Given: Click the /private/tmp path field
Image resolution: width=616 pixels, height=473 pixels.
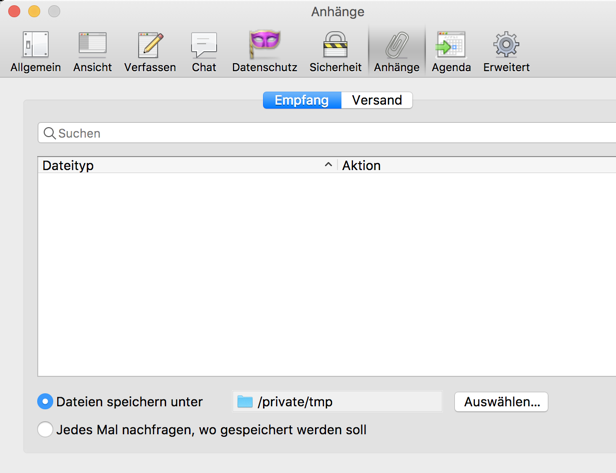Looking at the screenshot, I should click(337, 402).
